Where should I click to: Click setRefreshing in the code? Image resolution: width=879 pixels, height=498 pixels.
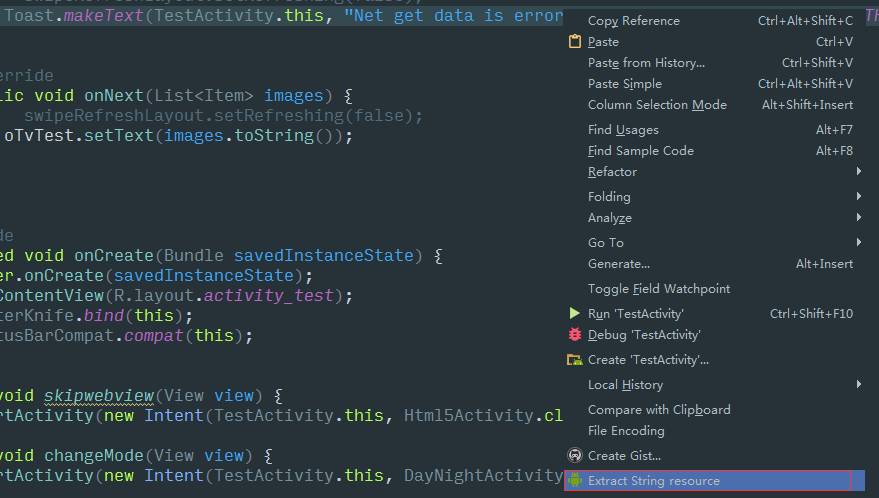279,116
